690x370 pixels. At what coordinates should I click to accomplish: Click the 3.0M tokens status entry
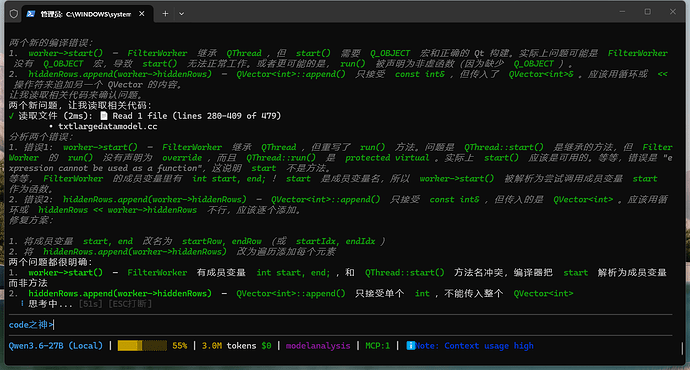point(229,346)
